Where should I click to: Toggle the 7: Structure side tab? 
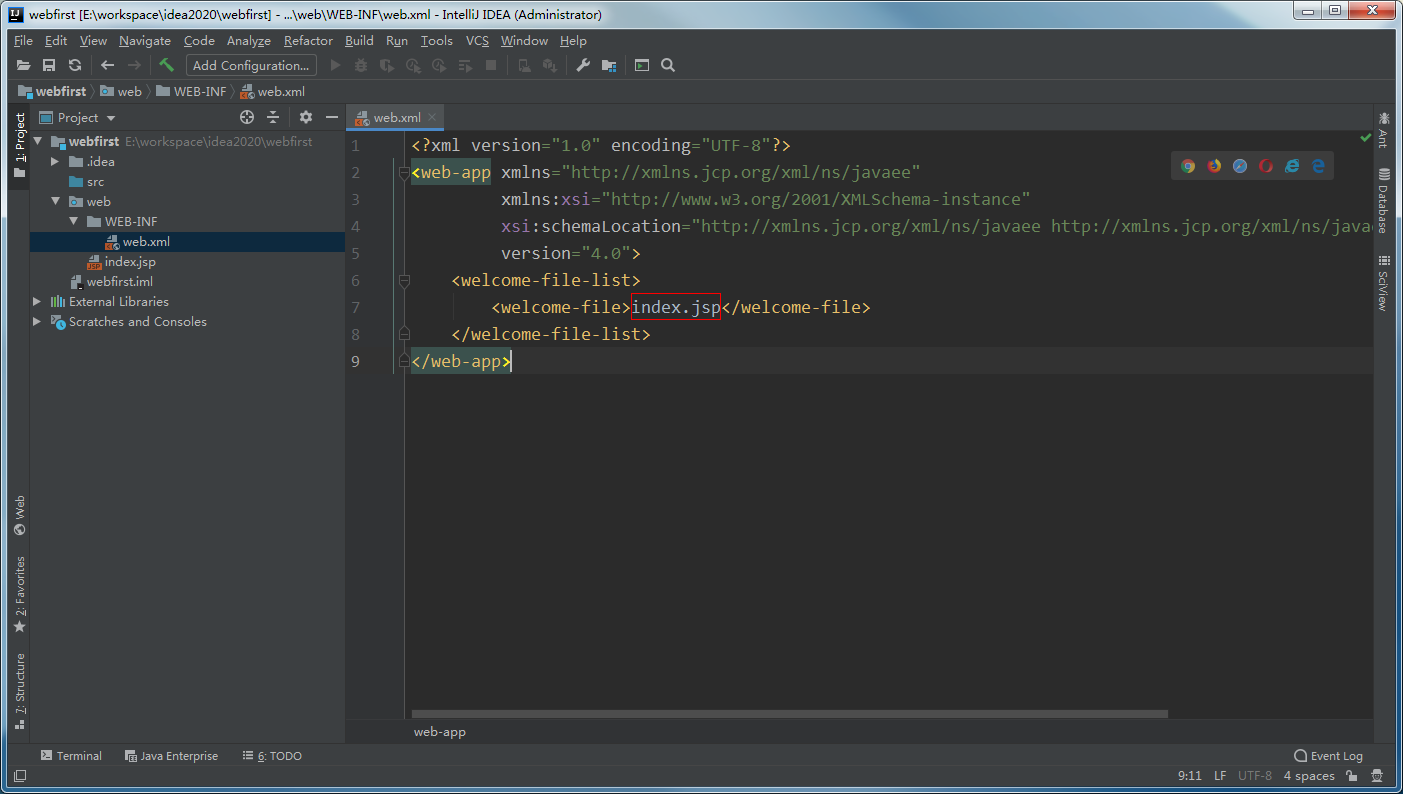click(x=19, y=690)
